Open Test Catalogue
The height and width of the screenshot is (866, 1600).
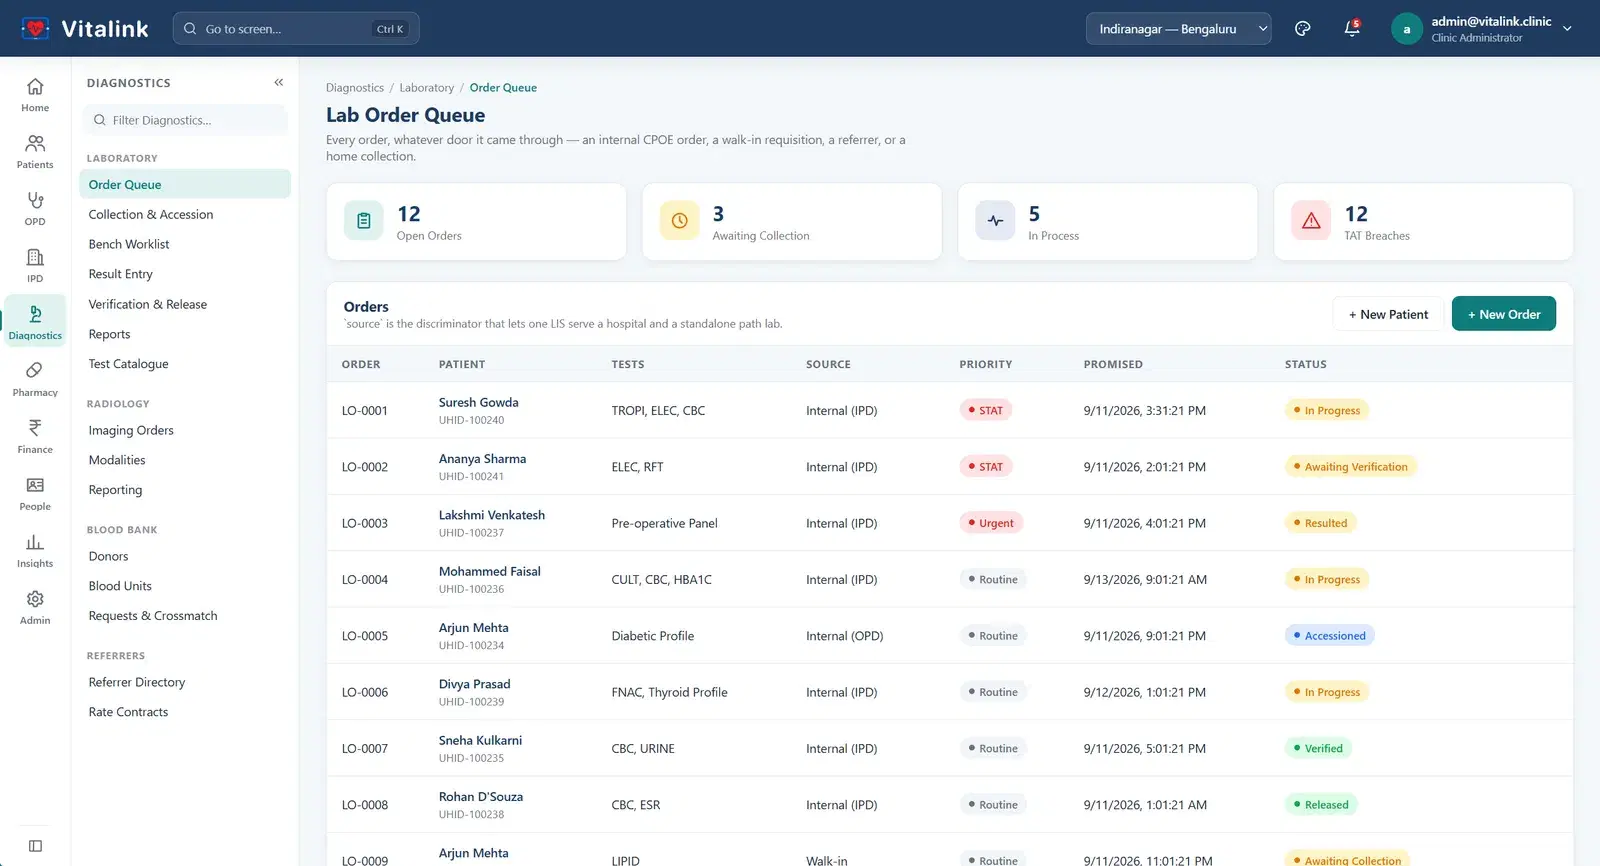pyautogui.click(x=185, y=364)
